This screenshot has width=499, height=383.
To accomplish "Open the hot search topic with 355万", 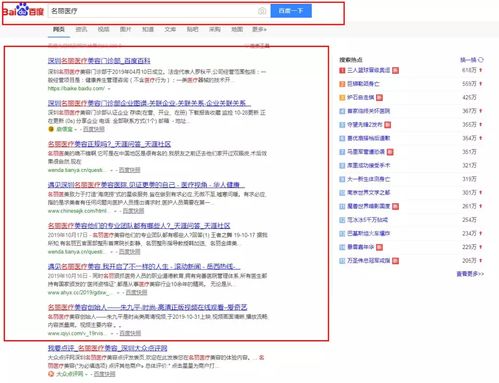I will pyautogui.click(x=365, y=125).
